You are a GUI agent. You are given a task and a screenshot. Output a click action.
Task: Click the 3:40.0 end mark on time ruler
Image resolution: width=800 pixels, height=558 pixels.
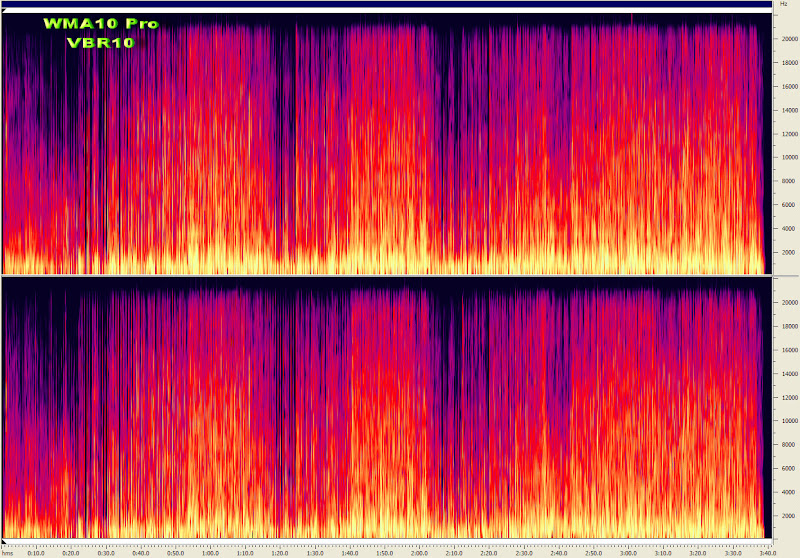pyautogui.click(x=765, y=551)
